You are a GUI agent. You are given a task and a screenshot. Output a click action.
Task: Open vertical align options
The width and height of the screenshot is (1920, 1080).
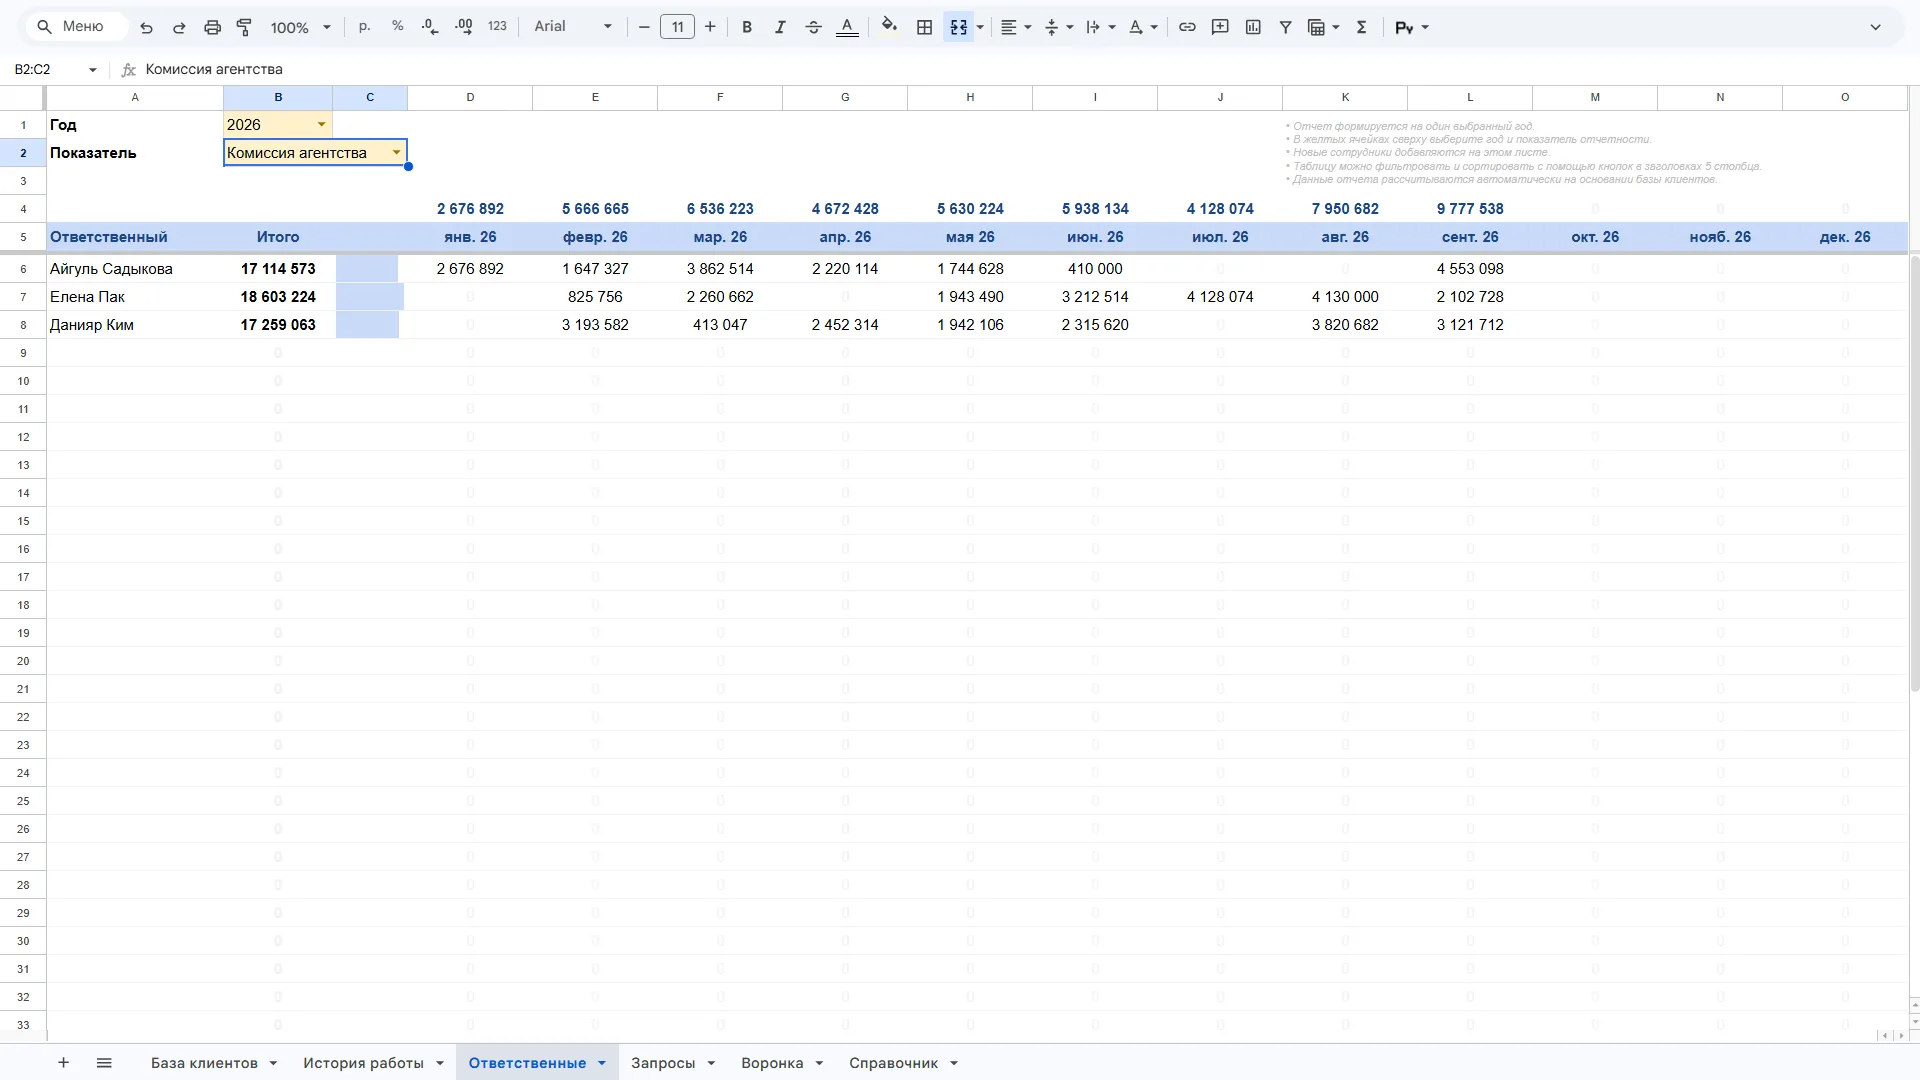click(x=1058, y=27)
